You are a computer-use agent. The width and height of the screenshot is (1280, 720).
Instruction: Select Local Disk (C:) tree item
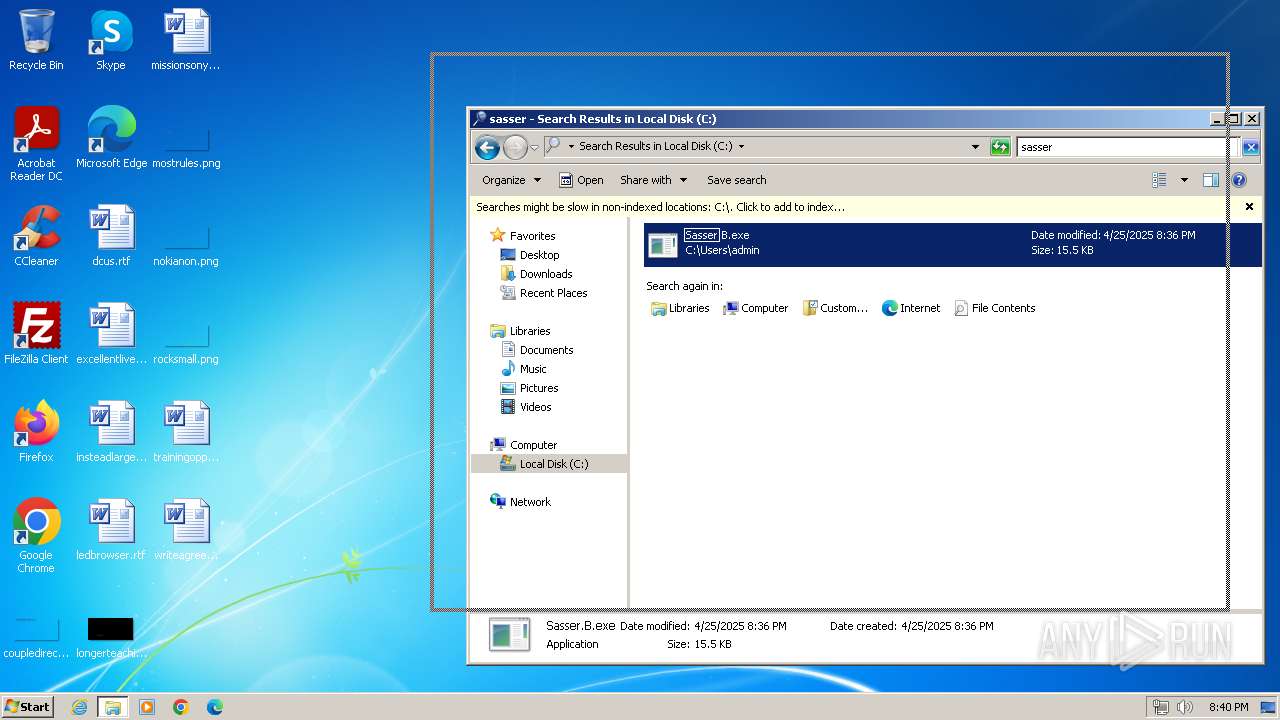coord(549,464)
